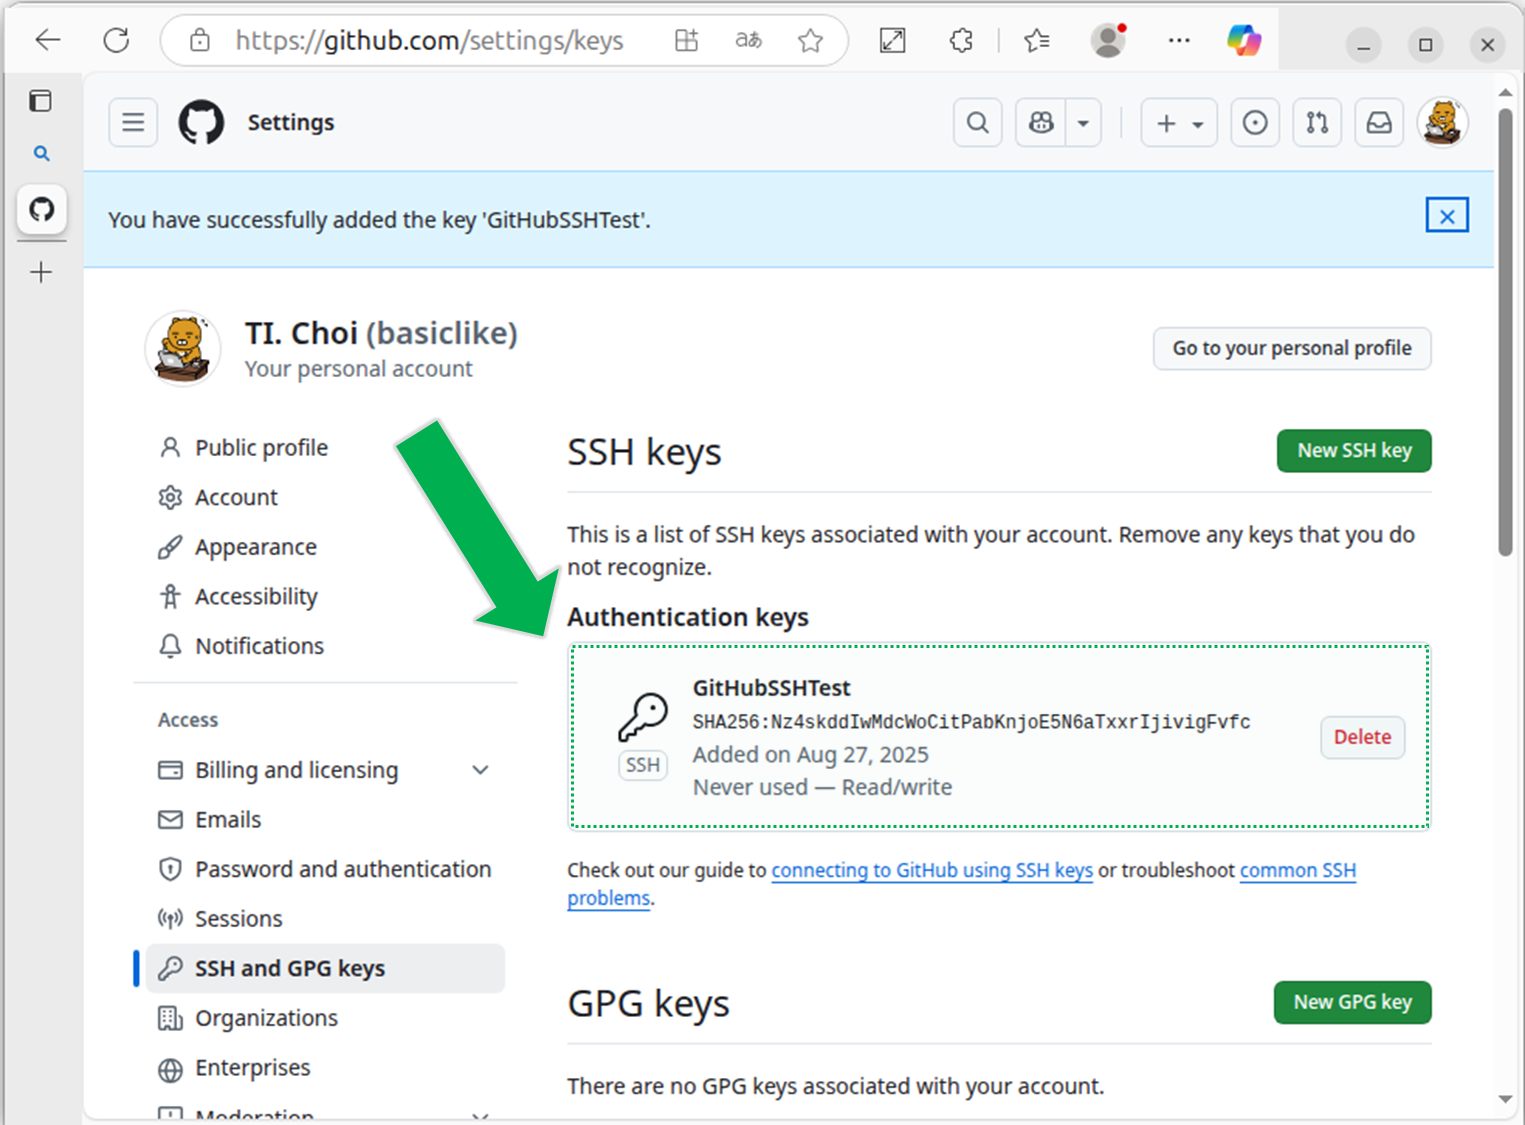Open the browser three-dot settings menu

(1179, 40)
